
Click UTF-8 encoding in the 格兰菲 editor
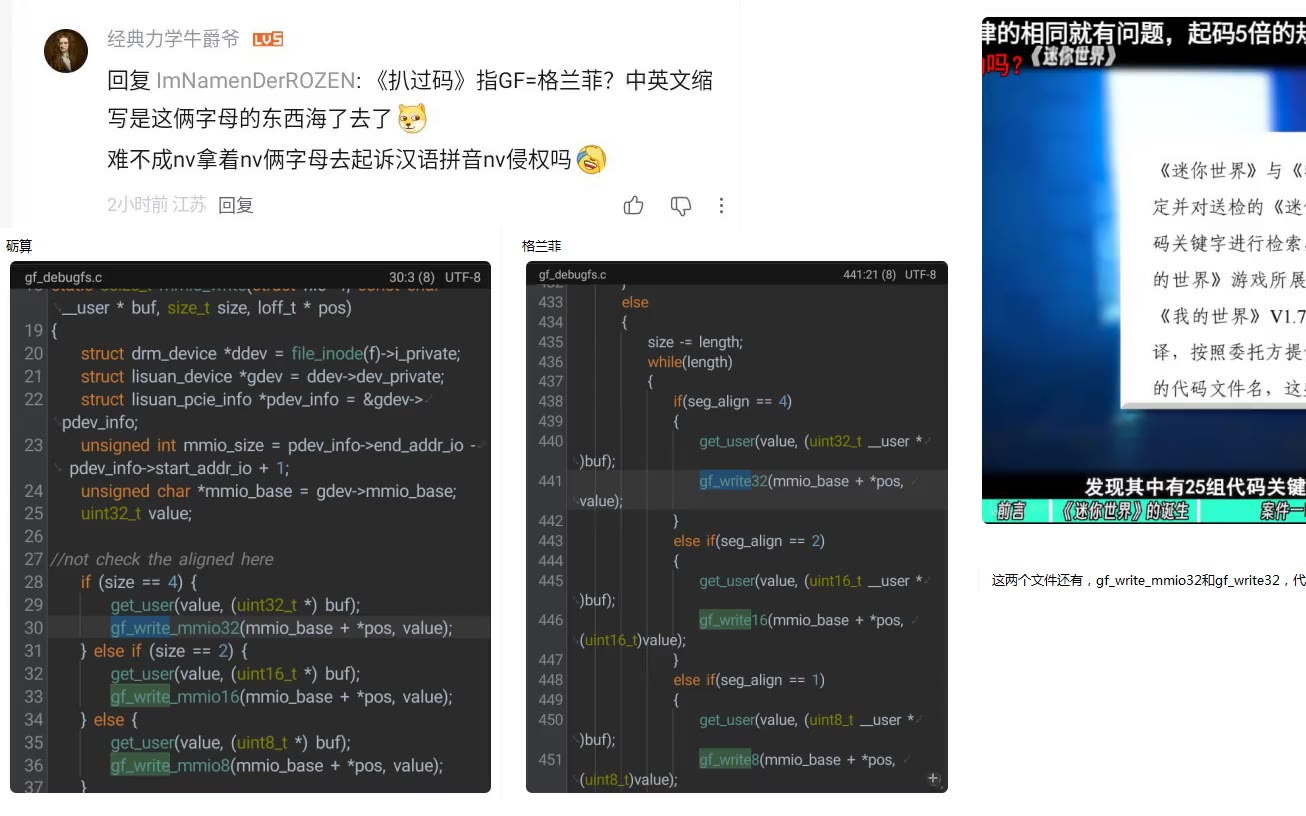point(921,275)
